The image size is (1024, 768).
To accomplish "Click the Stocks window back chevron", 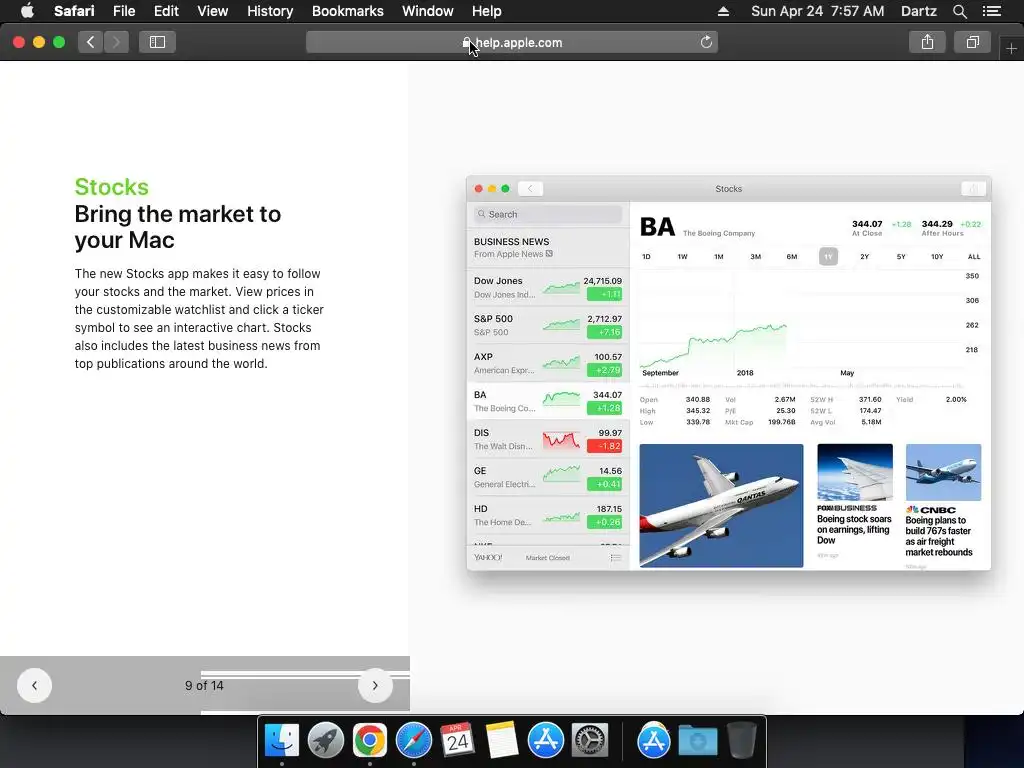I will pos(530,189).
